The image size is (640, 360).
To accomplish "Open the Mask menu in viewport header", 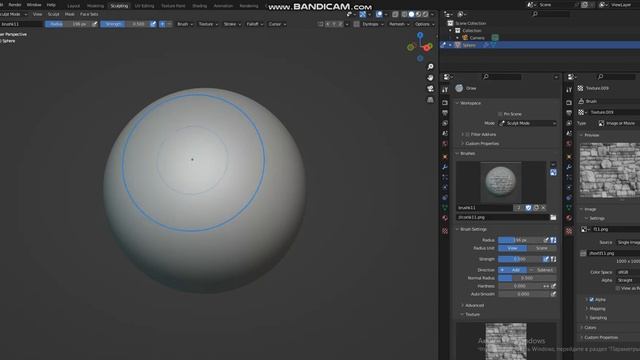I will click(x=70, y=14).
